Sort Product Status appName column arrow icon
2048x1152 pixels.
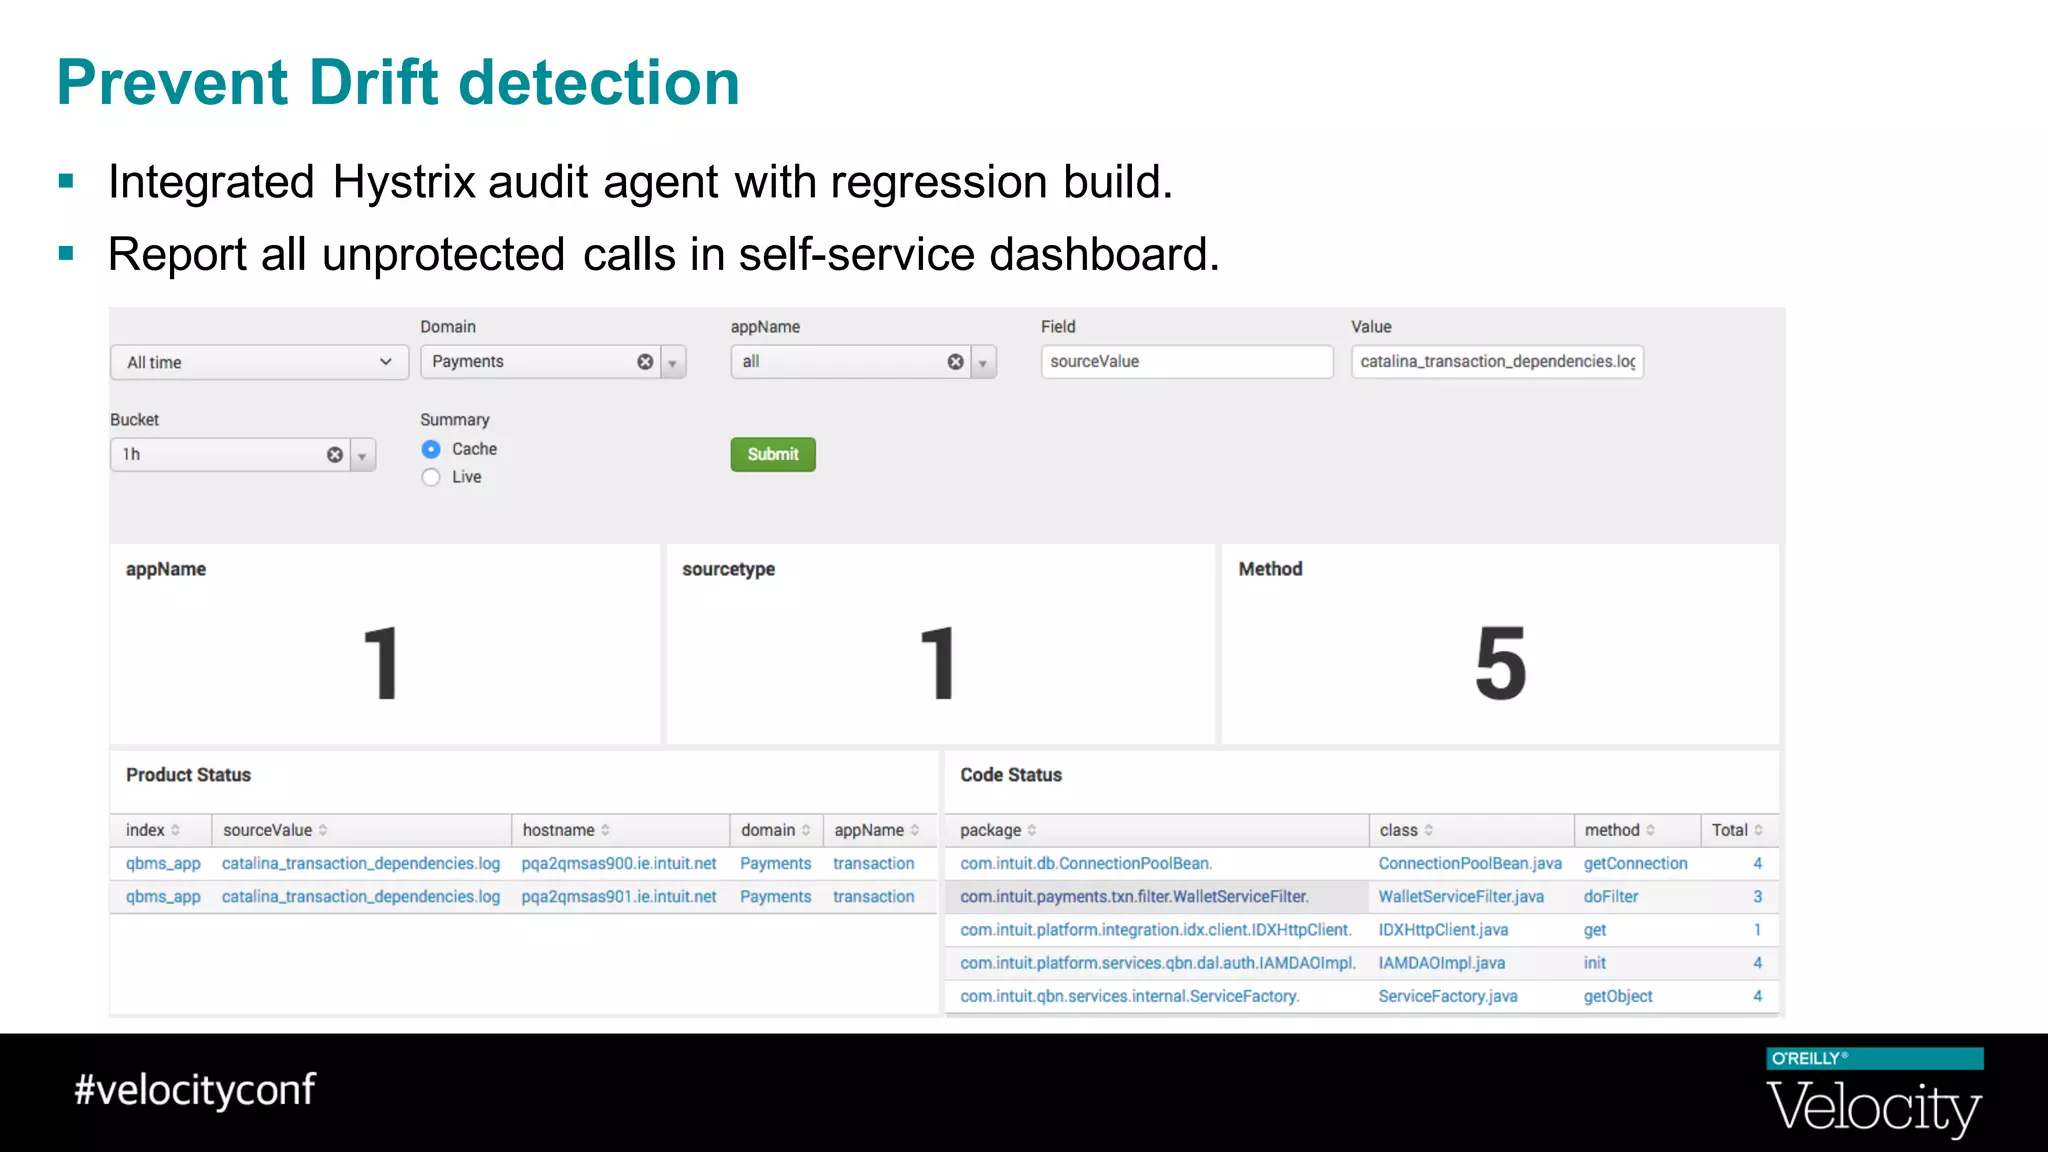point(915,830)
